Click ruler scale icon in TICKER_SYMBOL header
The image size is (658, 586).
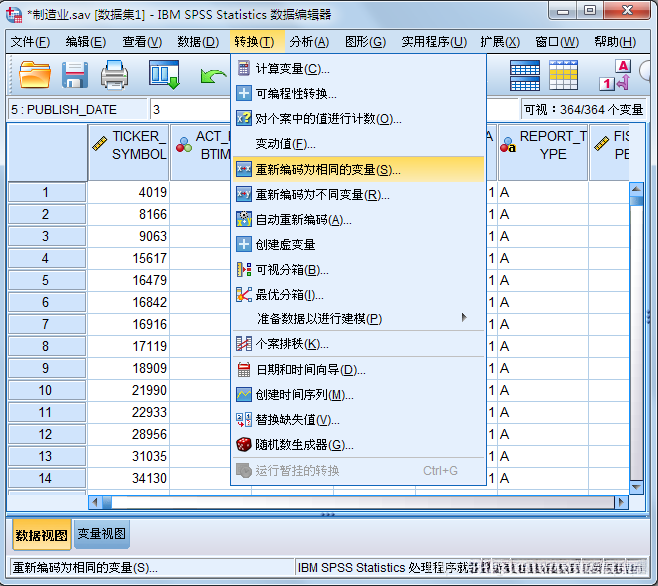click(99, 144)
